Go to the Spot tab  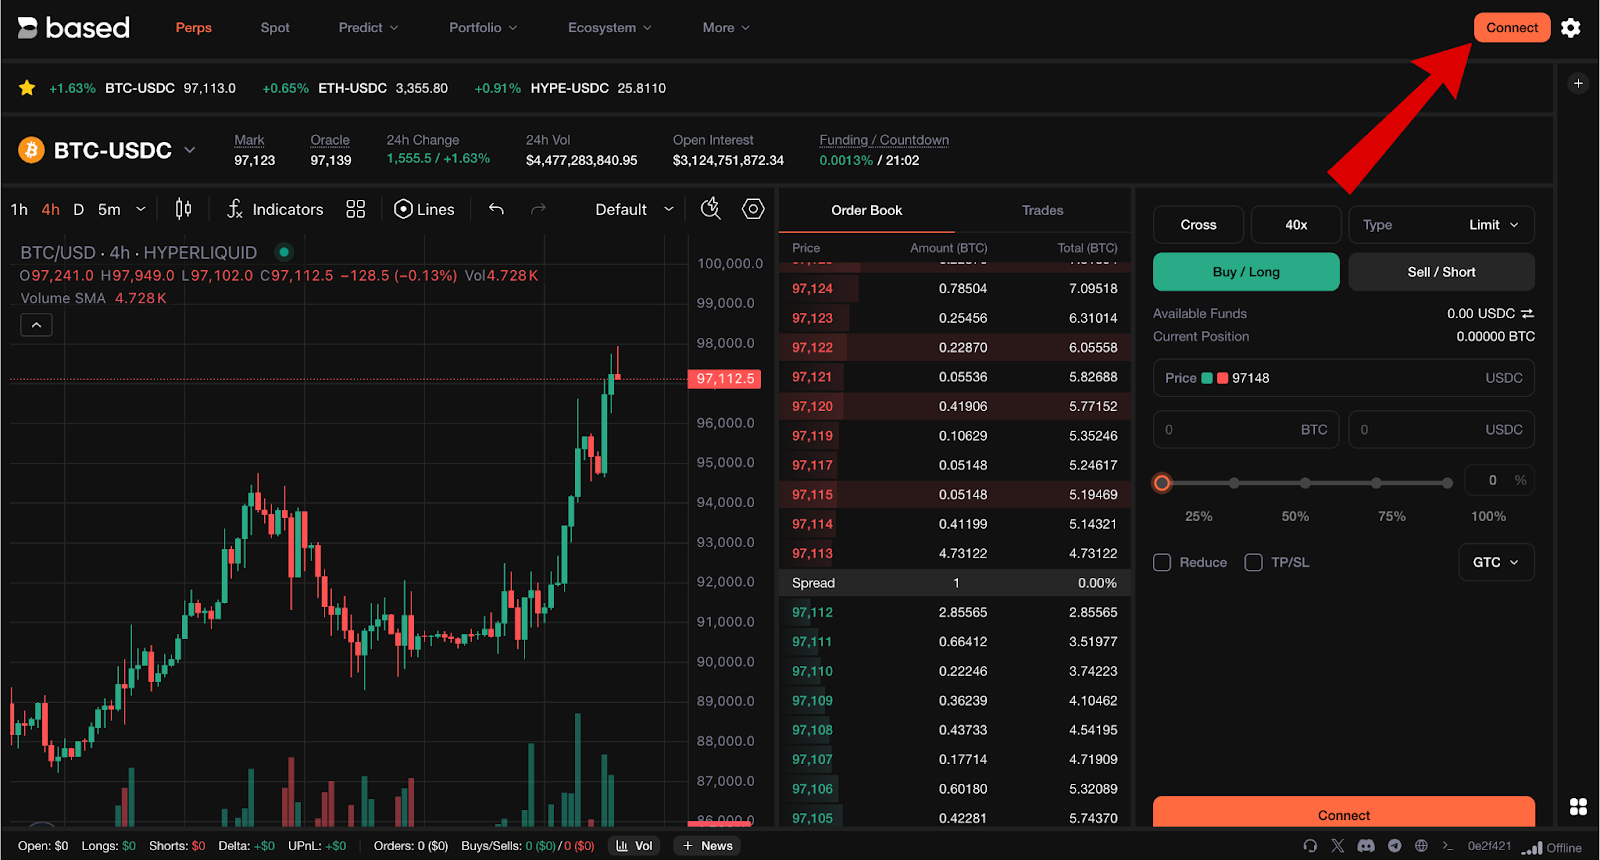pyautogui.click(x=275, y=28)
